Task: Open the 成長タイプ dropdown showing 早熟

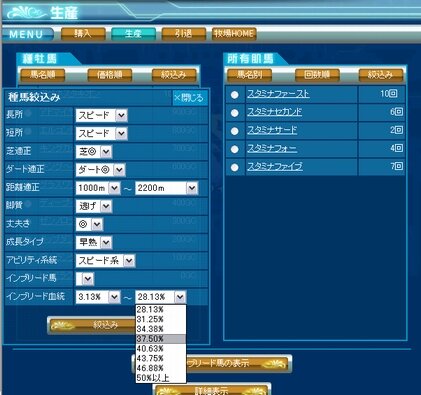Action: (x=94, y=243)
